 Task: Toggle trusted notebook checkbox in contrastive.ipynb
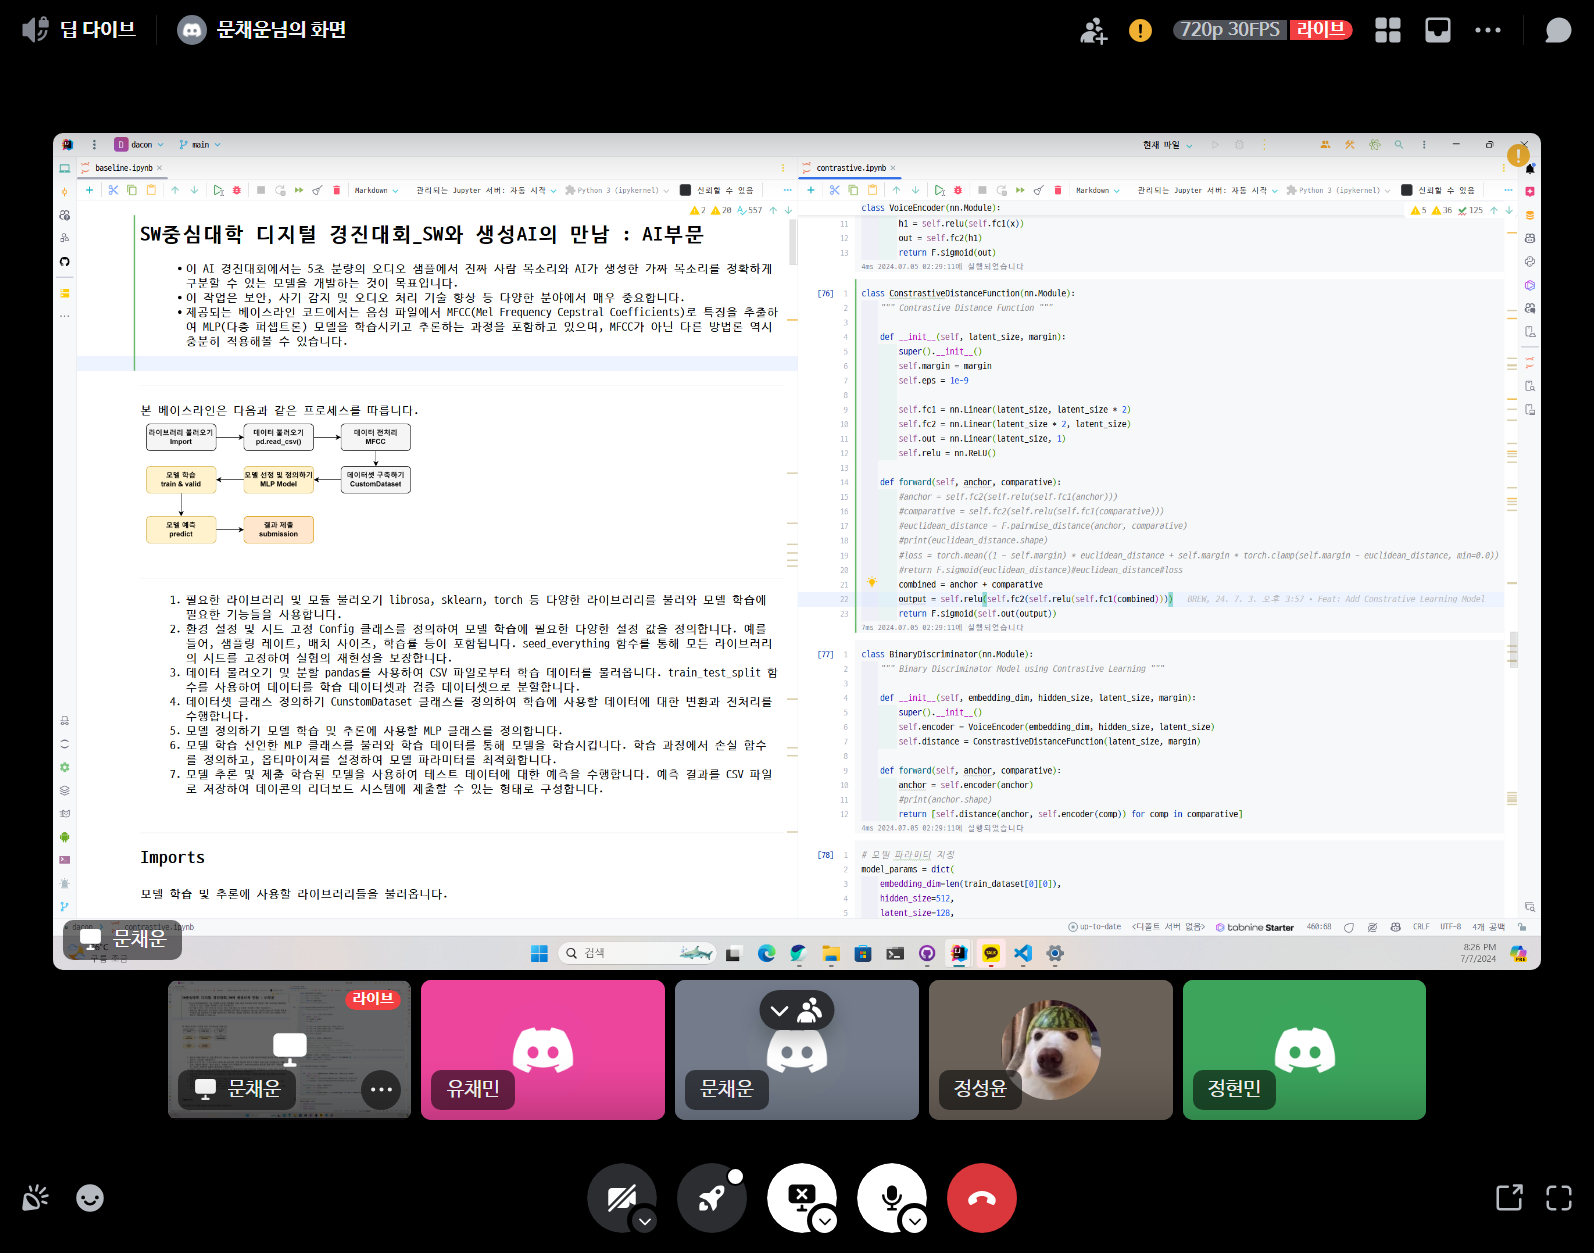click(1406, 190)
